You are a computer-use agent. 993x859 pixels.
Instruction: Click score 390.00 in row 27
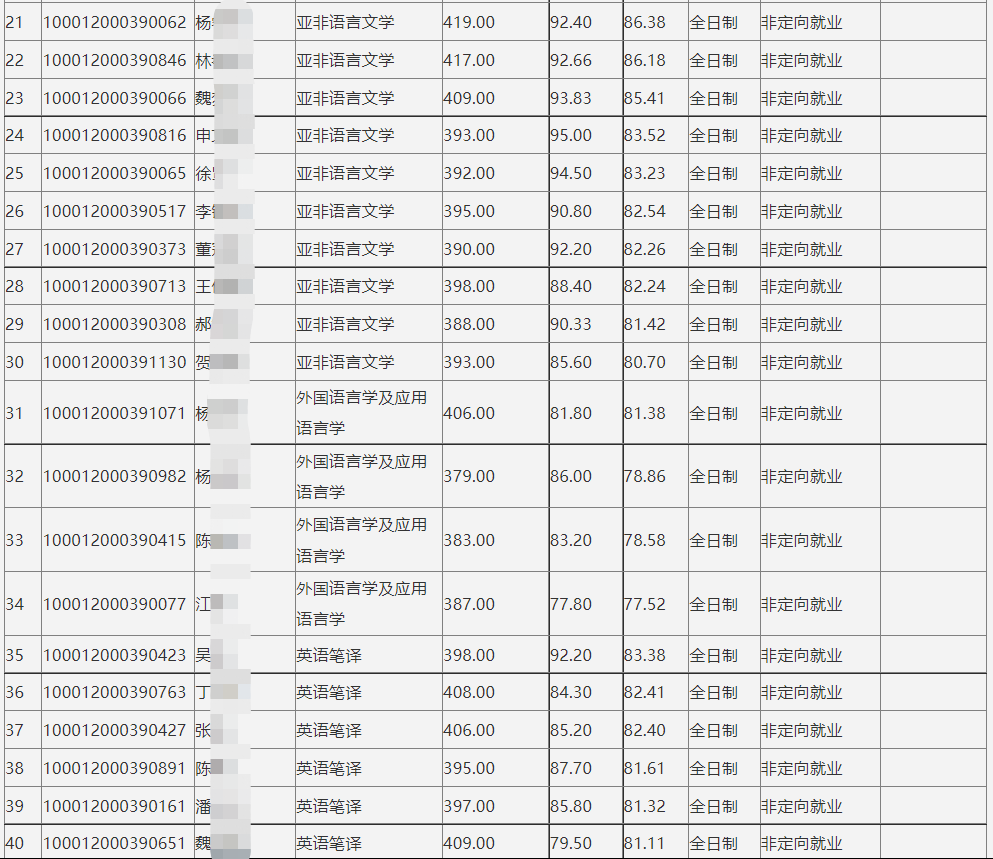tap(469, 250)
